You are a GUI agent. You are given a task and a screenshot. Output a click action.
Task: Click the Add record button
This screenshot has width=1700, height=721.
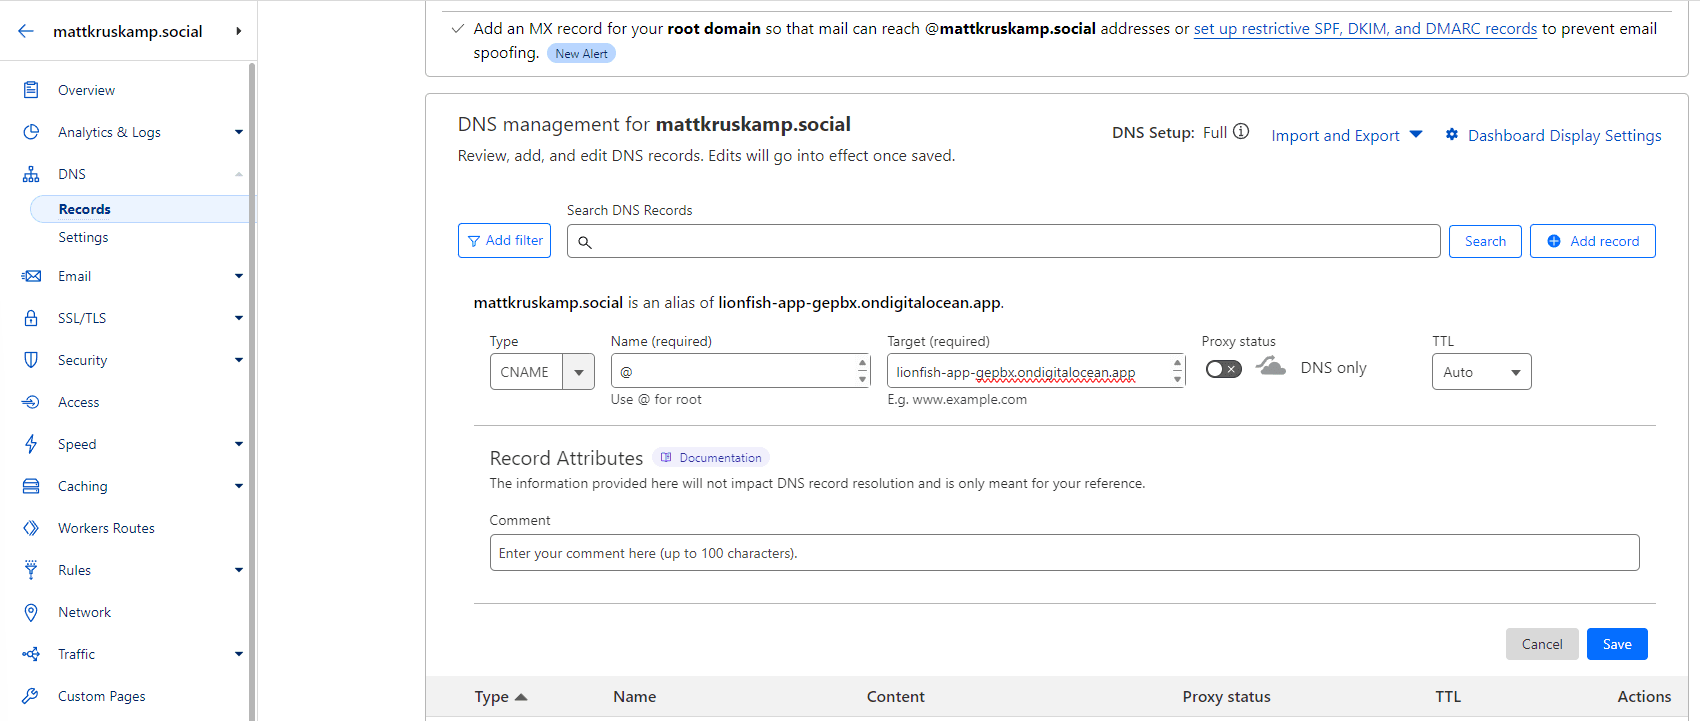pos(1592,241)
